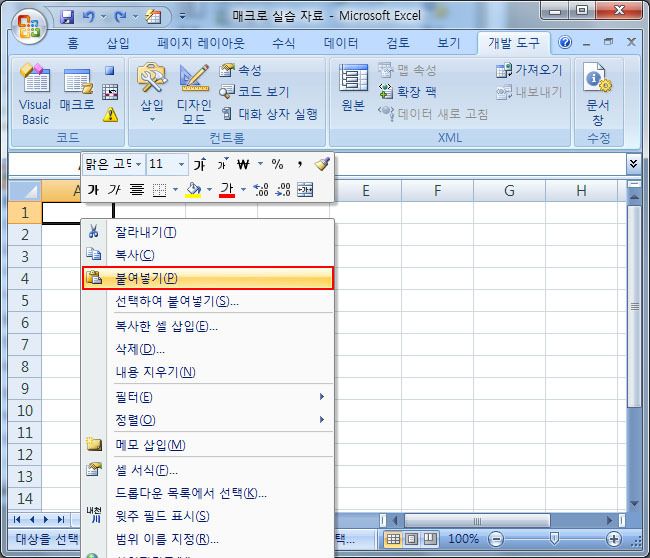Toggle italic in mini toolbar
Screen dimensions: 650x558
click(x=114, y=190)
